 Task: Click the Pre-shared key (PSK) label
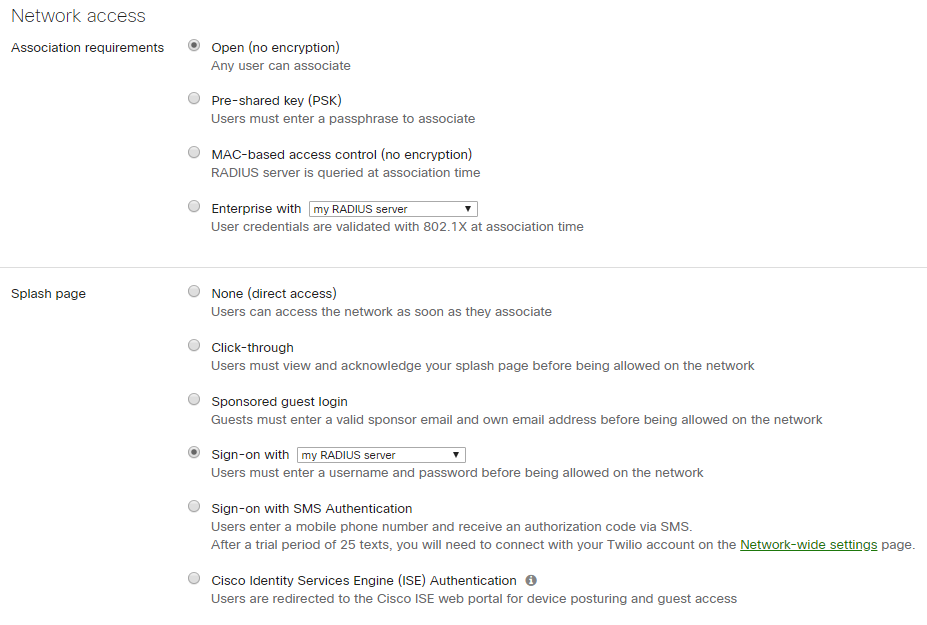277,101
